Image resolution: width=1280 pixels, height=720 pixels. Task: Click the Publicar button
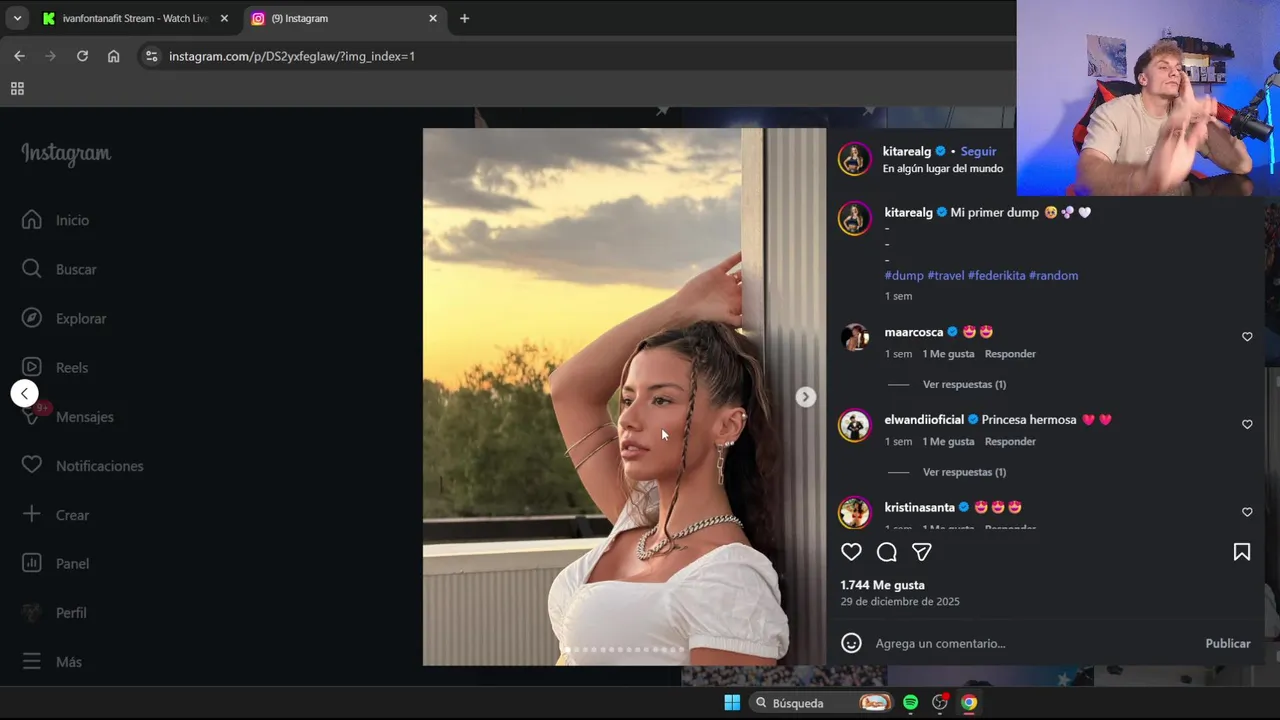coord(1228,643)
